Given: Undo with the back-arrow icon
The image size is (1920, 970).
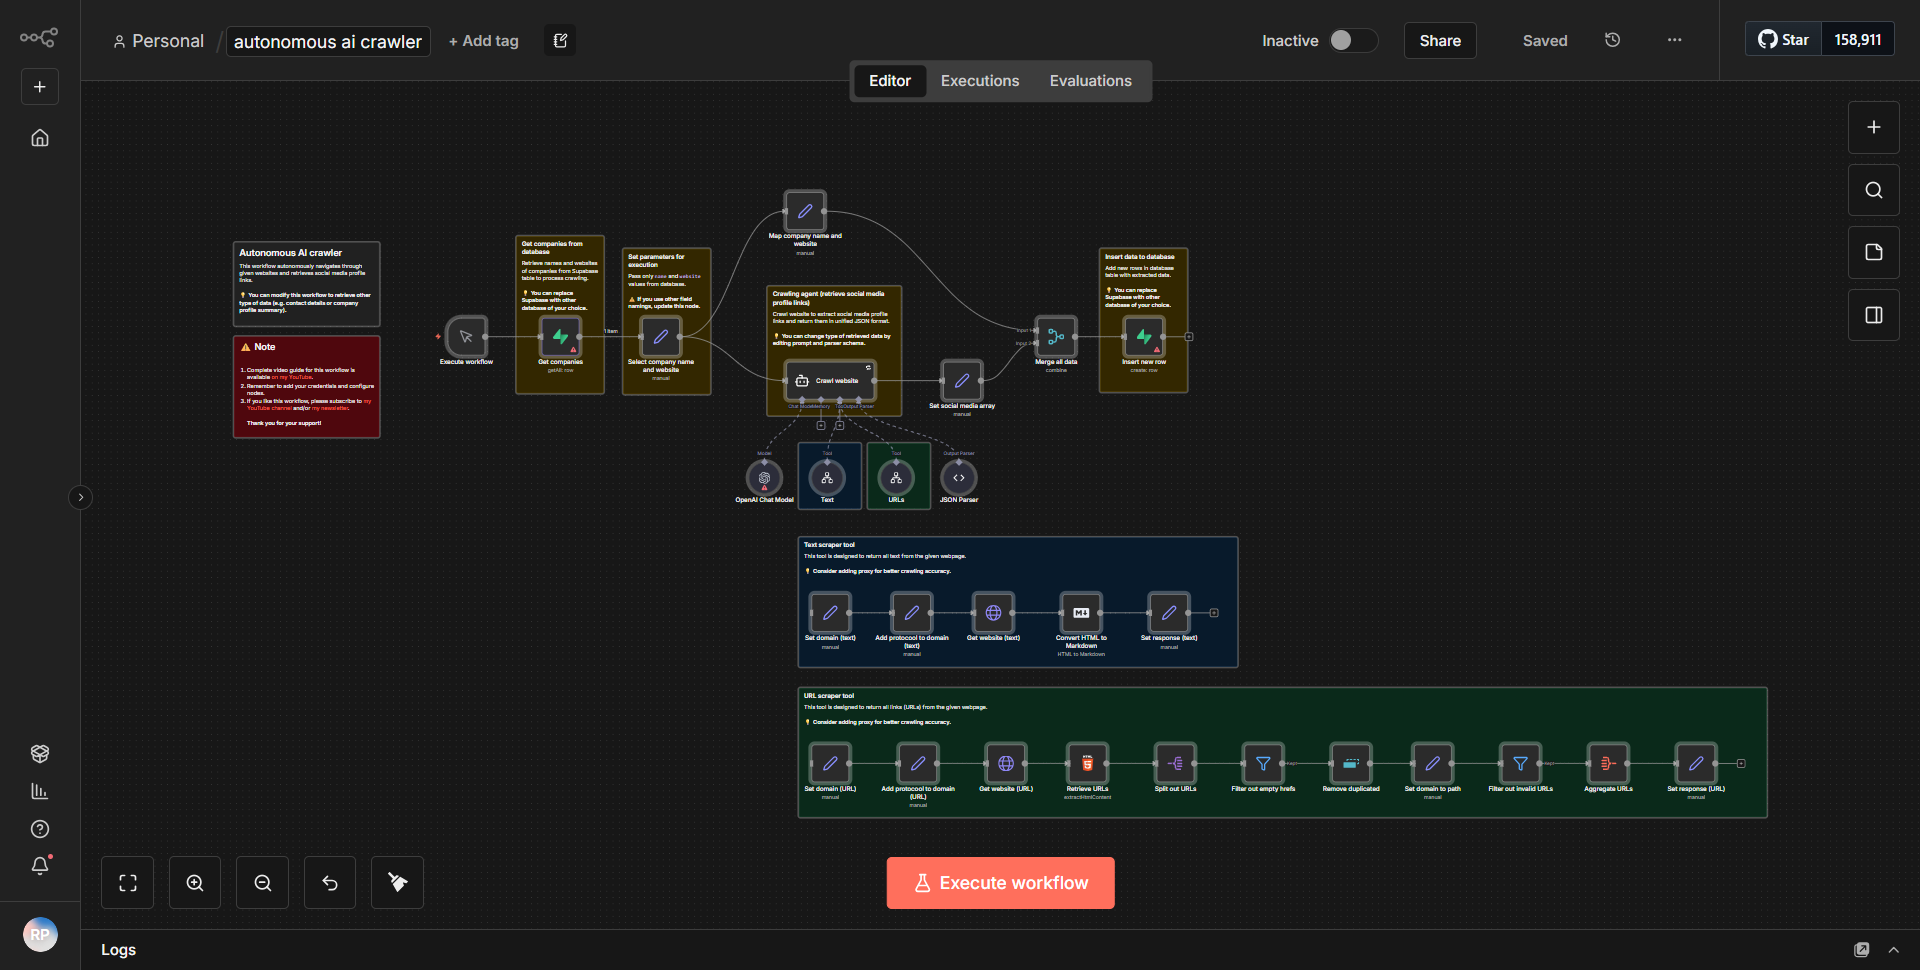Looking at the screenshot, I should click(329, 882).
